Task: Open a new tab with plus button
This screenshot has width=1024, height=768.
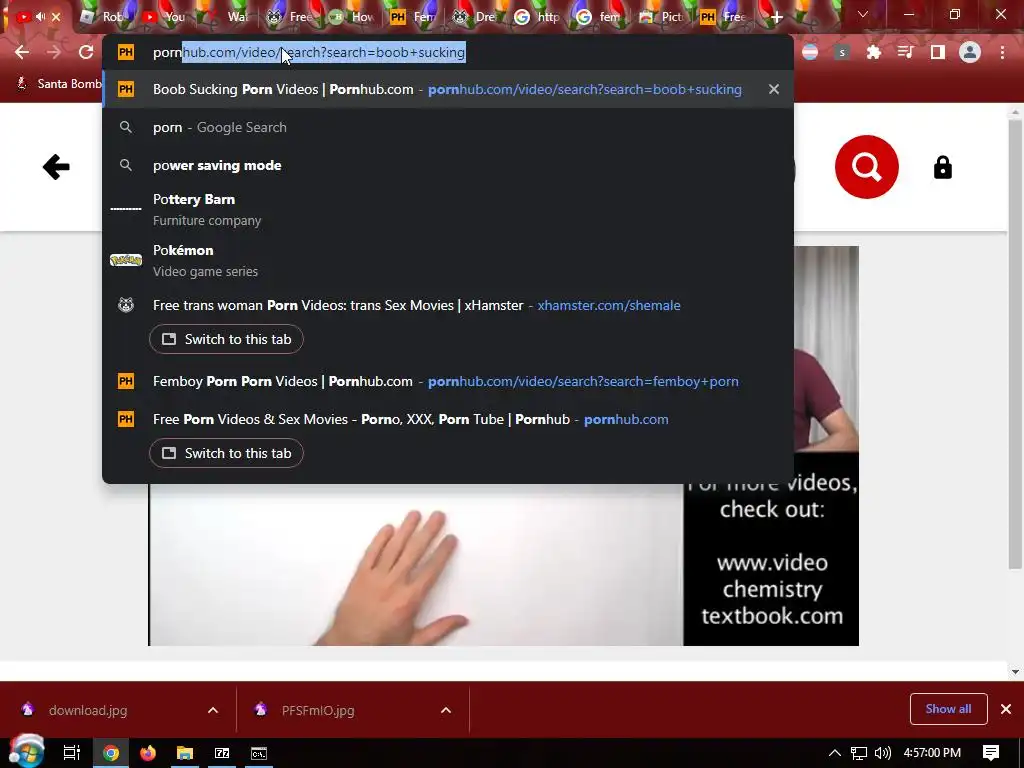Action: point(776,17)
